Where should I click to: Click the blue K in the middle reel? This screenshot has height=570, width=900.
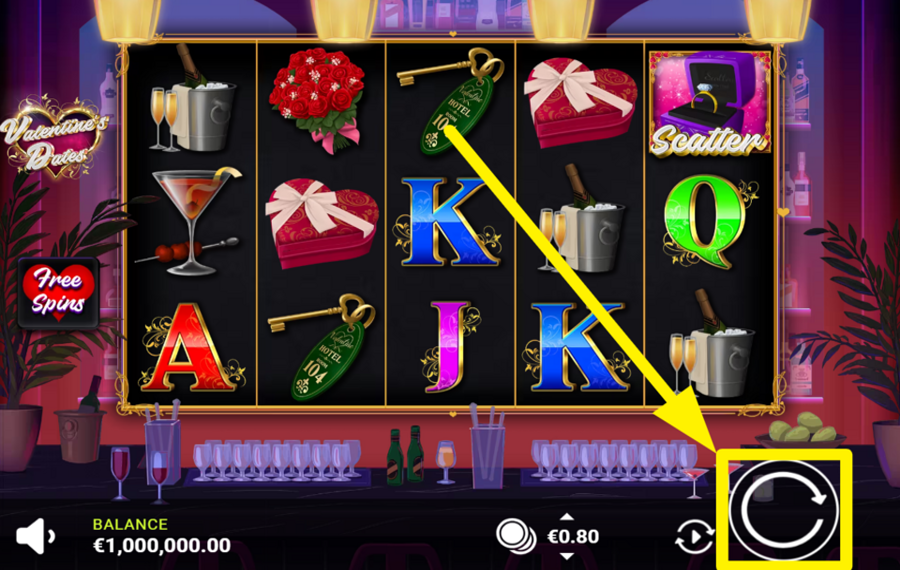[448, 222]
